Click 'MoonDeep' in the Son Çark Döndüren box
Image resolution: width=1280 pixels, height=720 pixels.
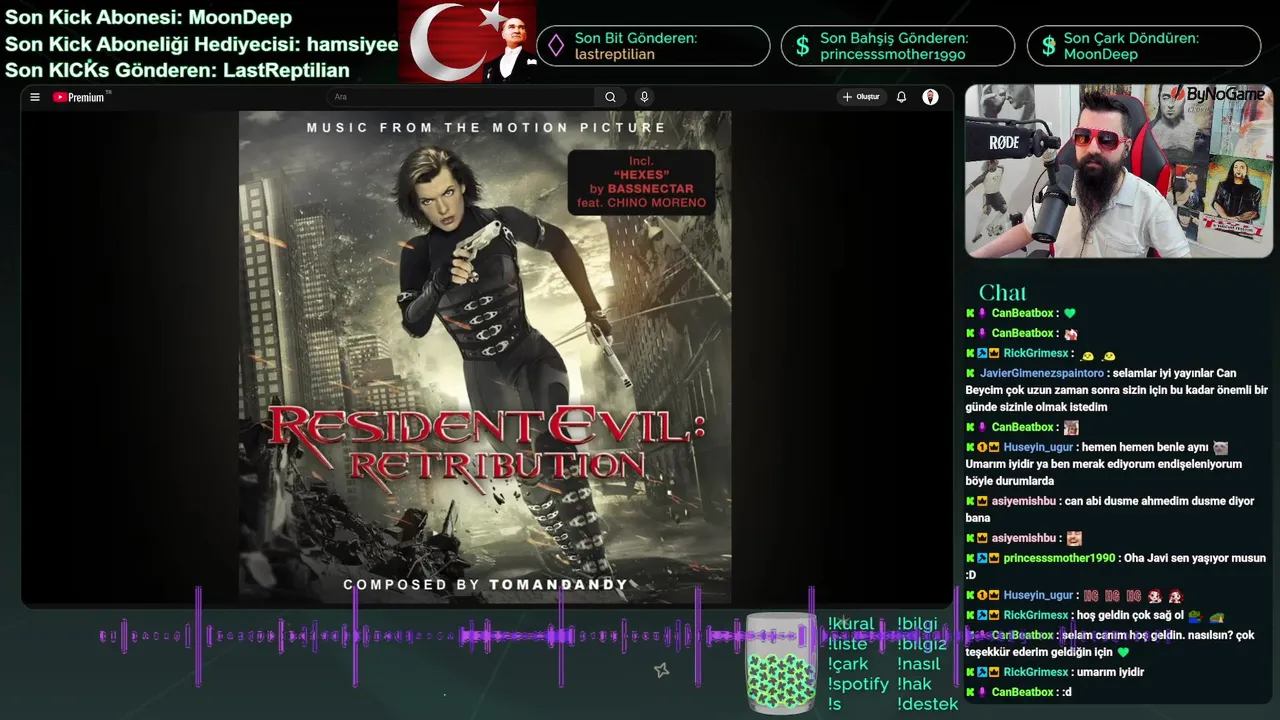pyautogui.click(x=1100, y=54)
